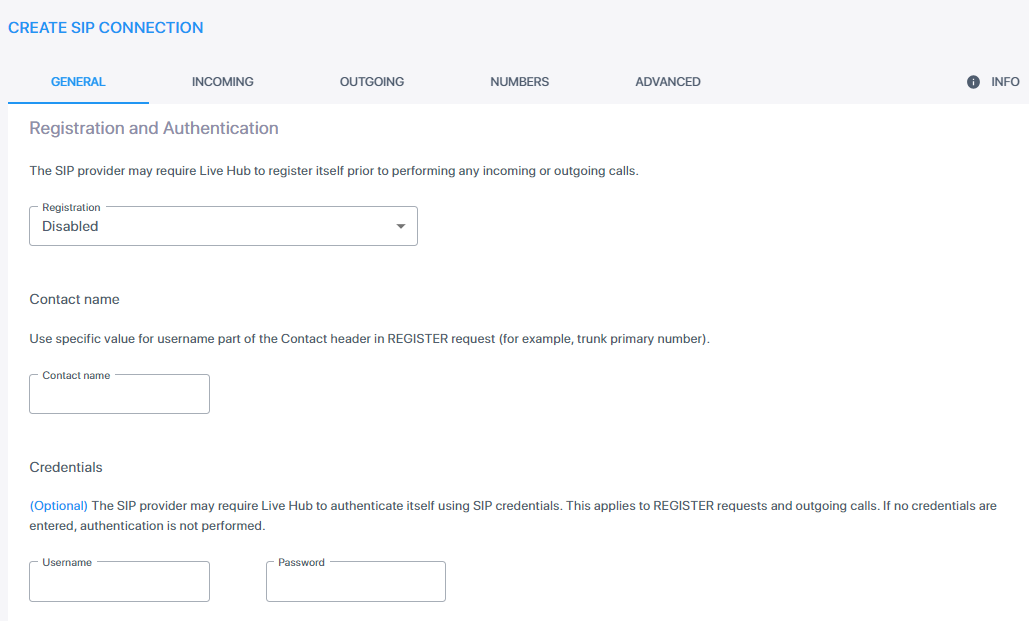Select the NUMBERS tab

click(x=519, y=82)
